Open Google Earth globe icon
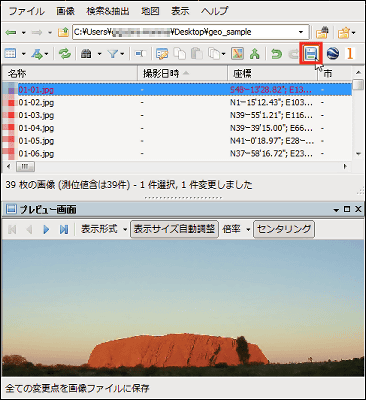Image resolution: width=366 pixels, height=400 pixels. point(333,53)
